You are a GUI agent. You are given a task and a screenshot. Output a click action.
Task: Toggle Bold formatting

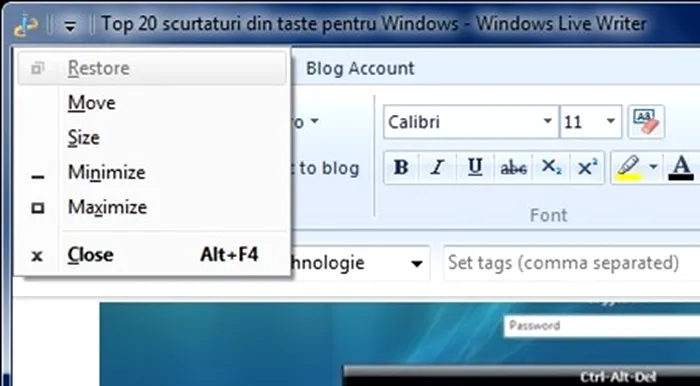pyautogui.click(x=401, y=167)
